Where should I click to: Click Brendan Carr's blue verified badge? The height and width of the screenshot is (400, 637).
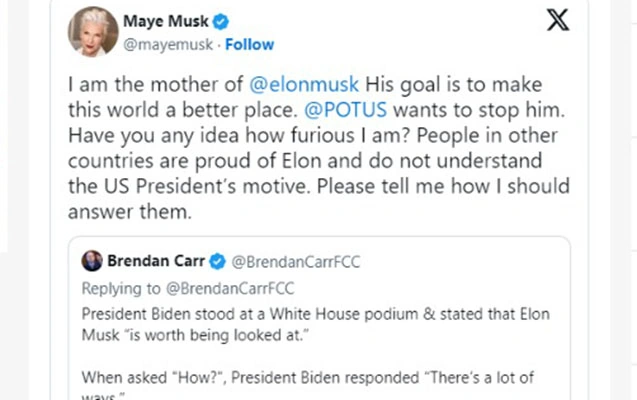216,262
